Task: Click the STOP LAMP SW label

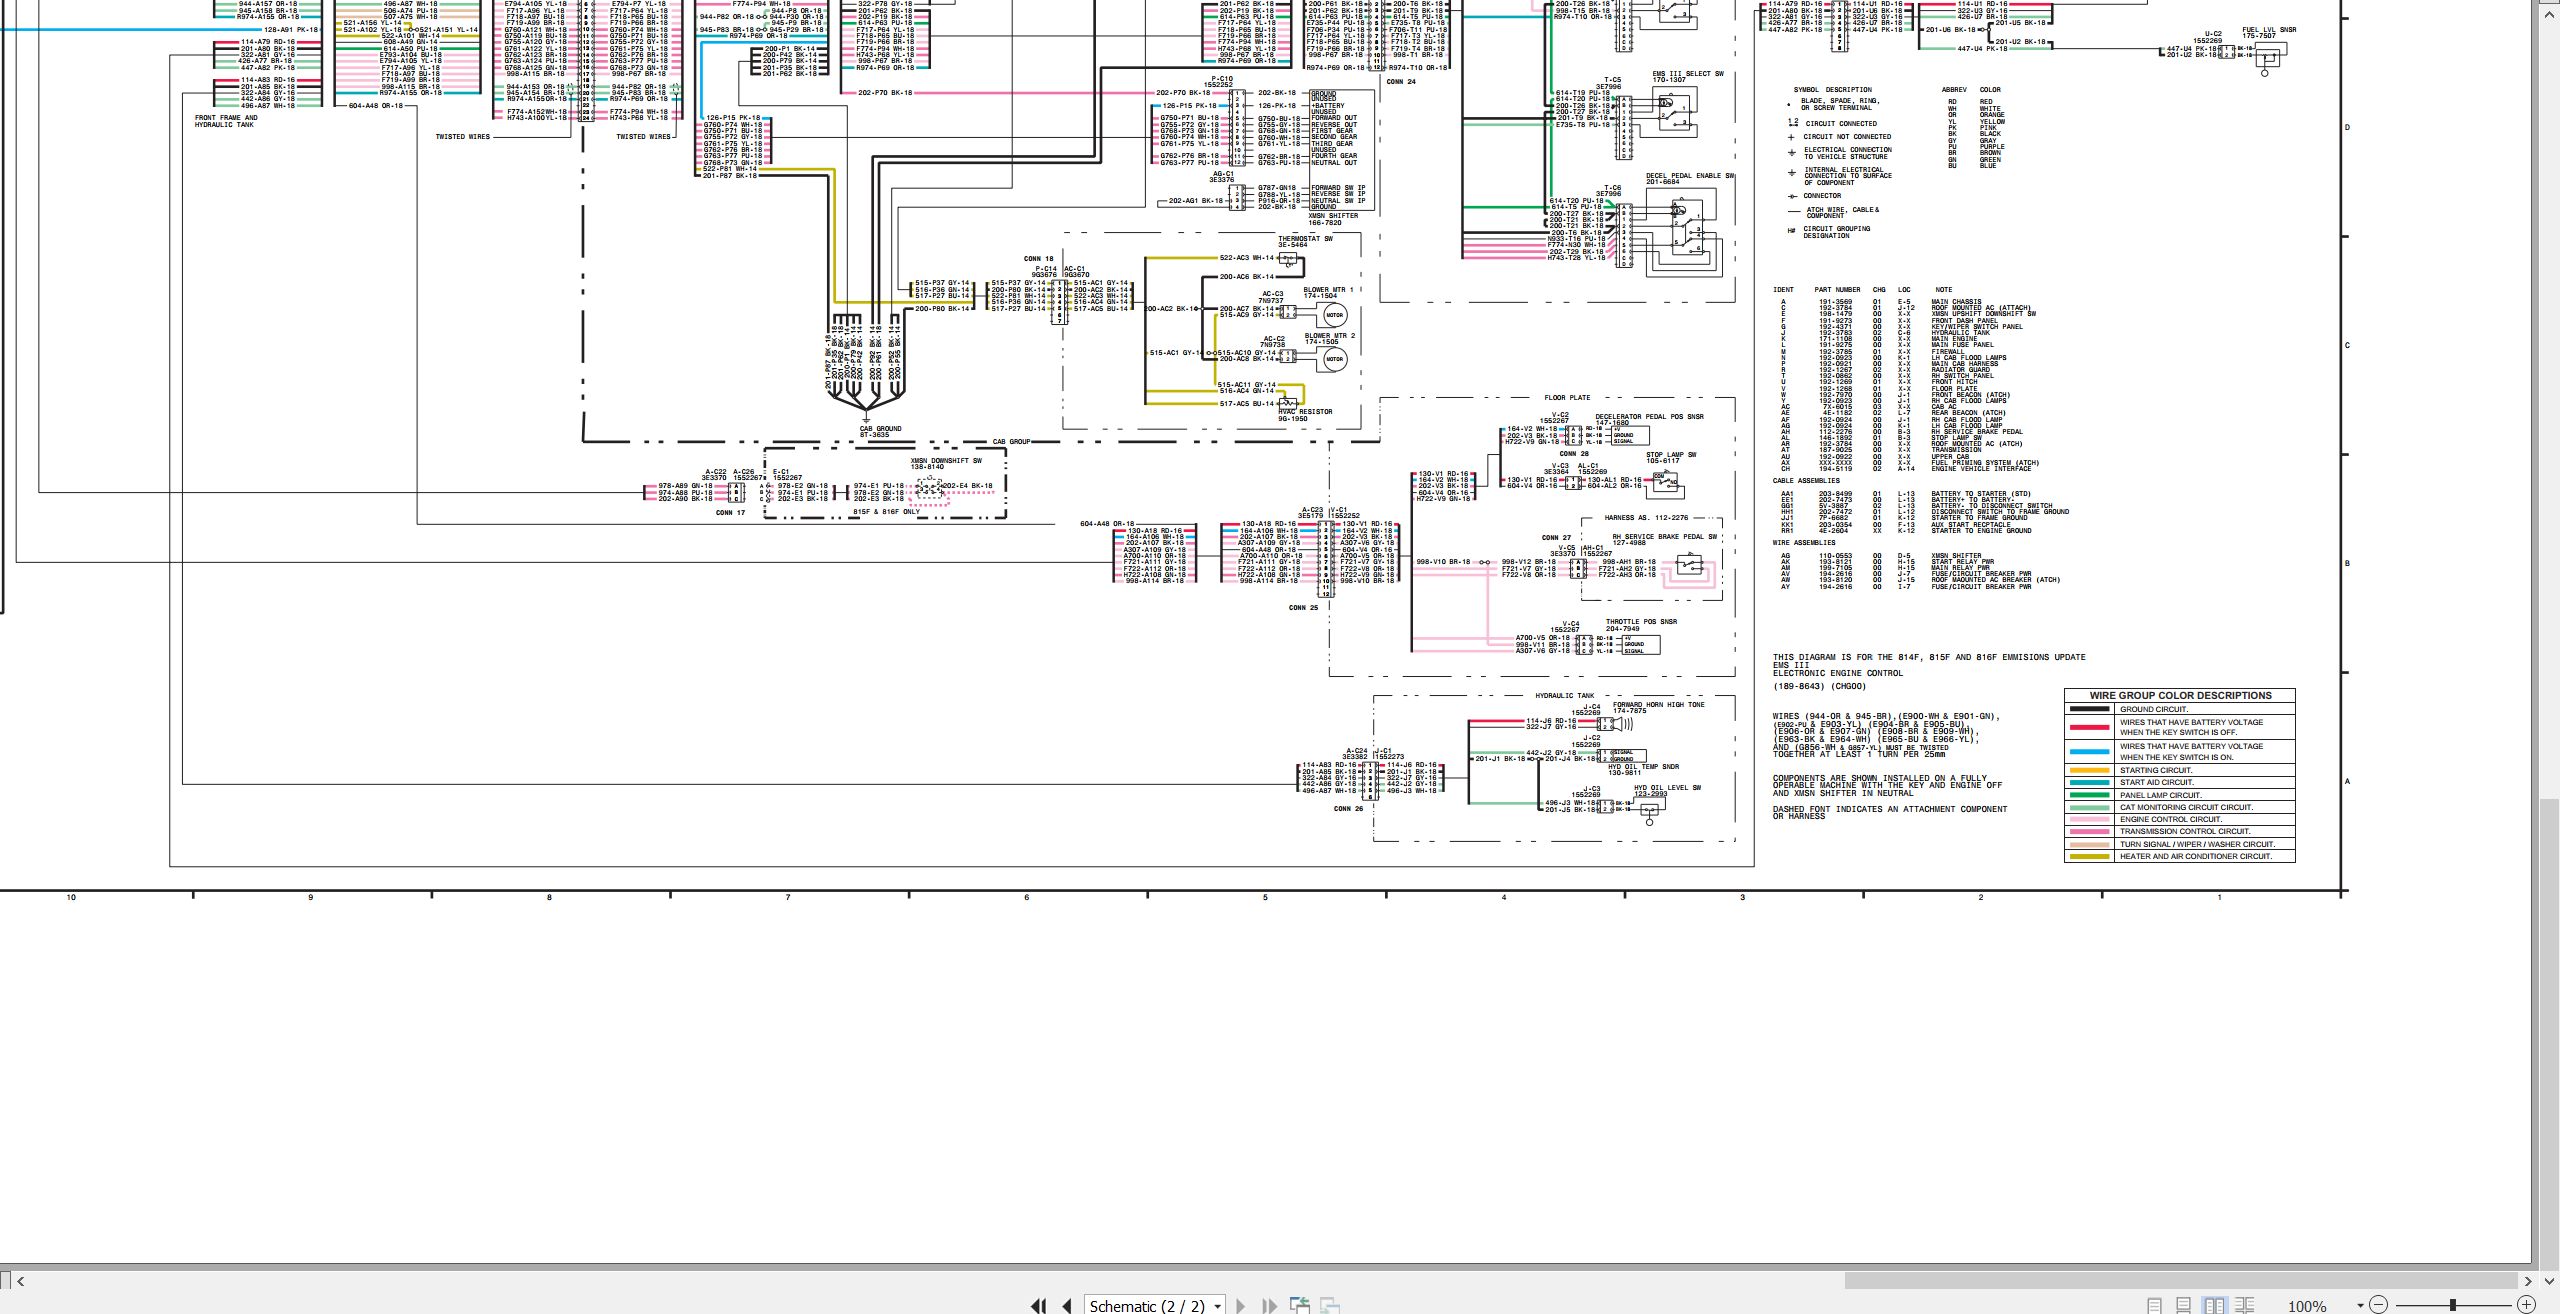Action: (x=1671, y=455)
